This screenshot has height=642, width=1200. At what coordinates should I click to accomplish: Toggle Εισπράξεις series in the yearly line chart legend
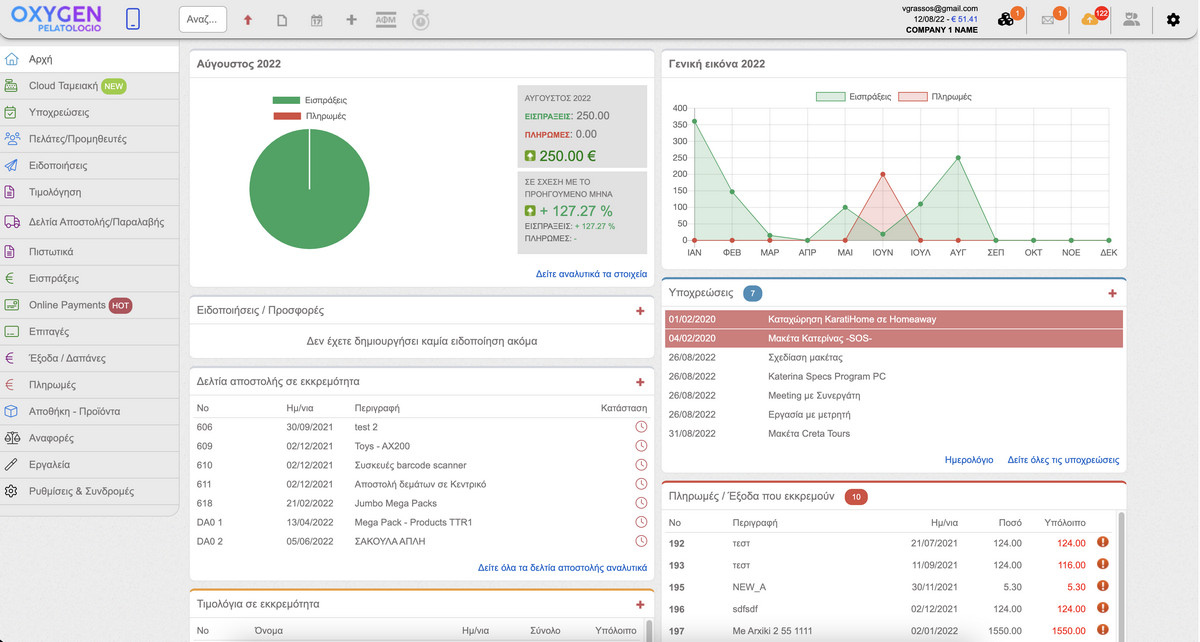(852, 97)
